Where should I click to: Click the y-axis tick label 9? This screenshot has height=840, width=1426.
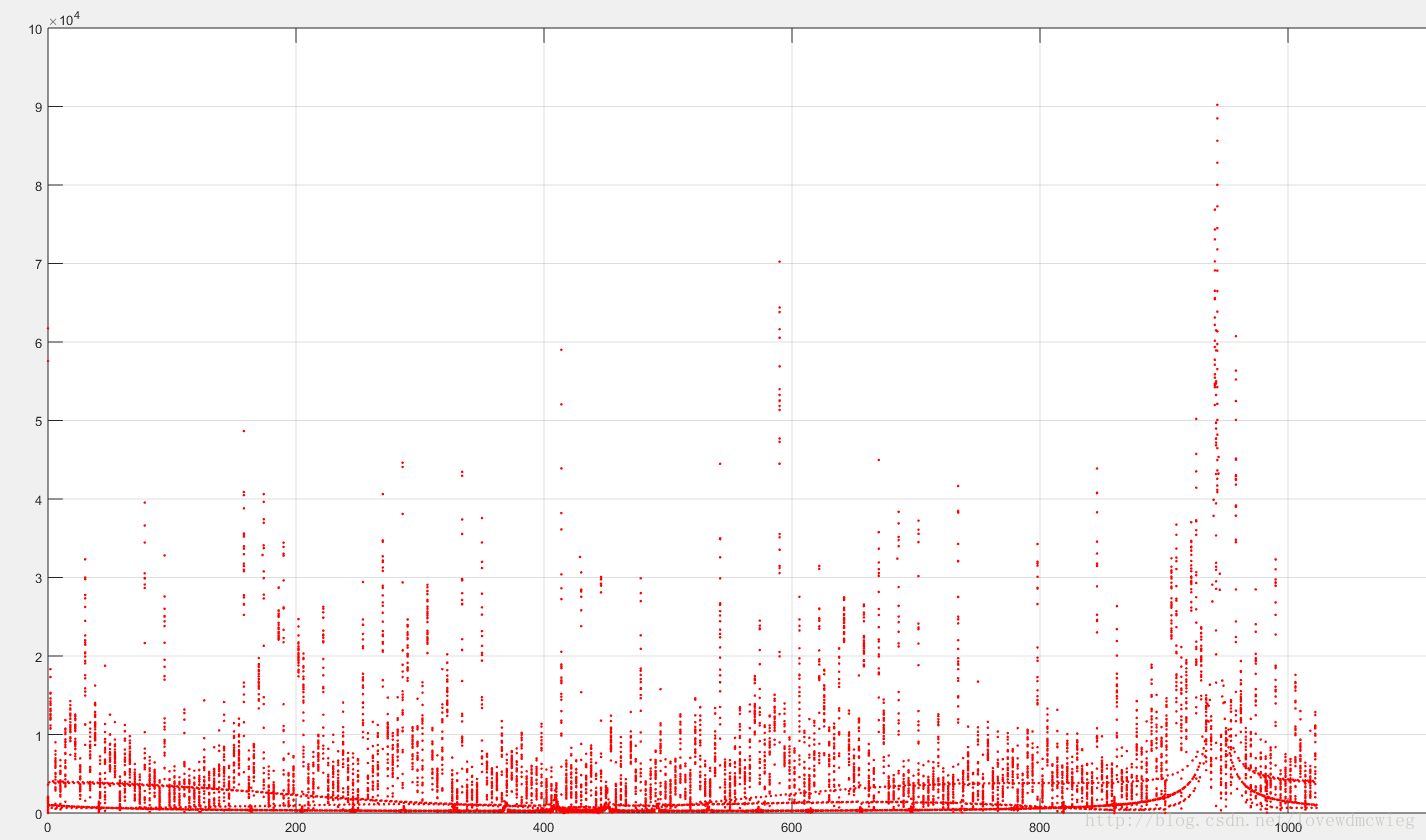(38, 107)
